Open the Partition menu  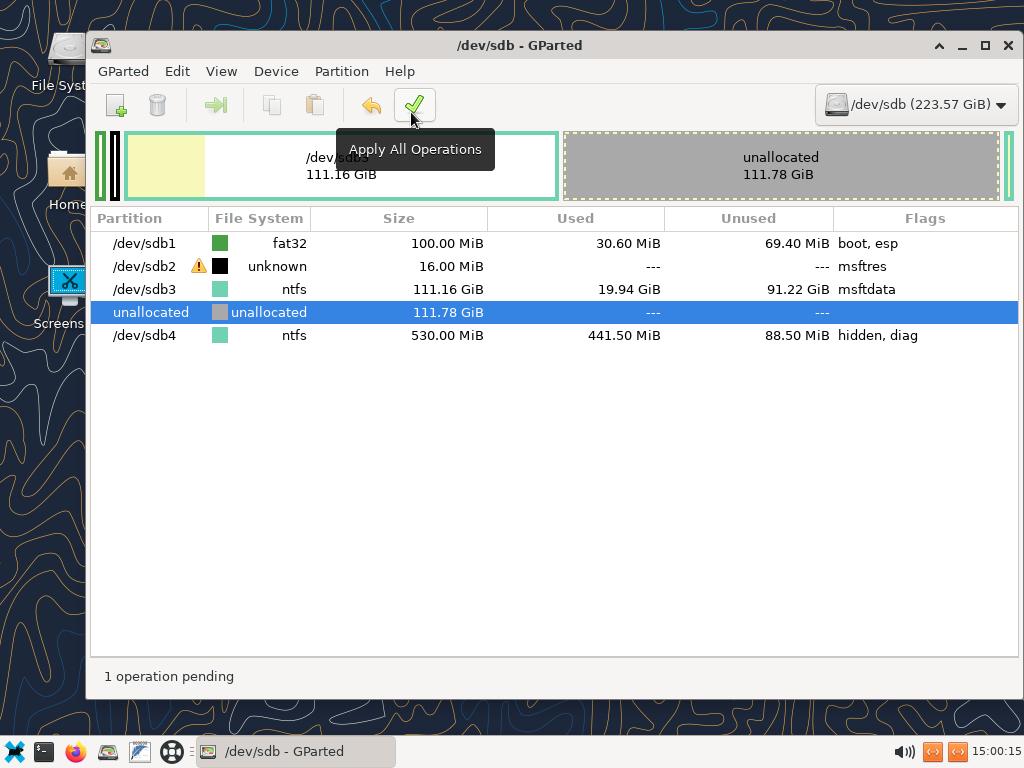341,71
